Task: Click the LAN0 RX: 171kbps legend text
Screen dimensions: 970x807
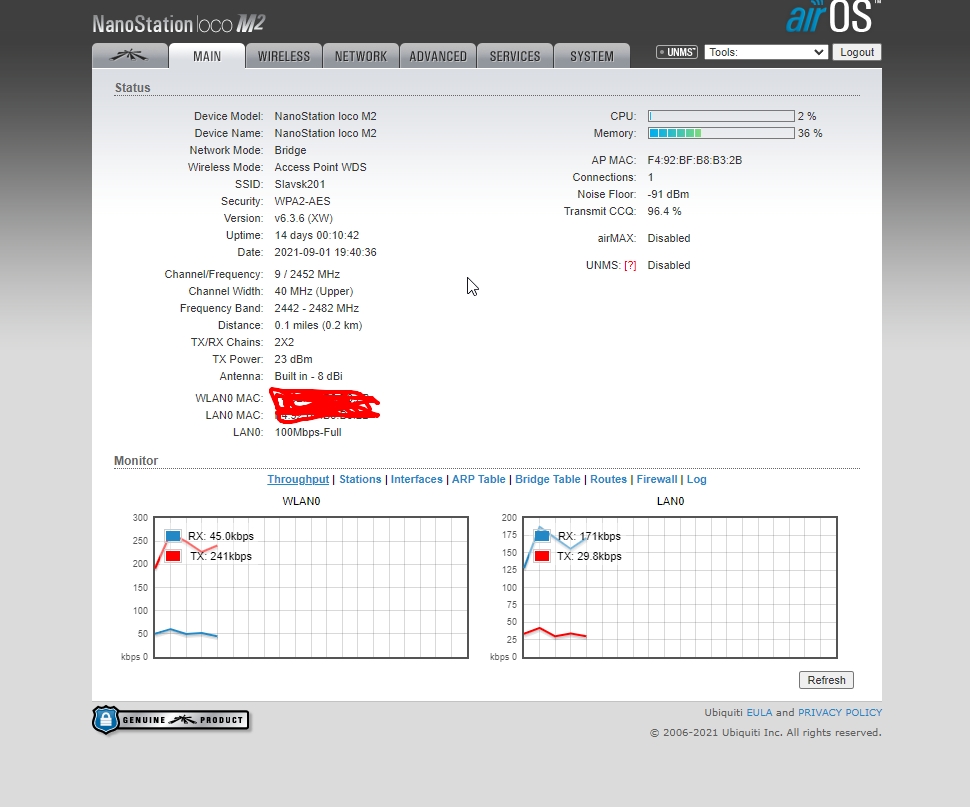Action: [x=589, y=536]
